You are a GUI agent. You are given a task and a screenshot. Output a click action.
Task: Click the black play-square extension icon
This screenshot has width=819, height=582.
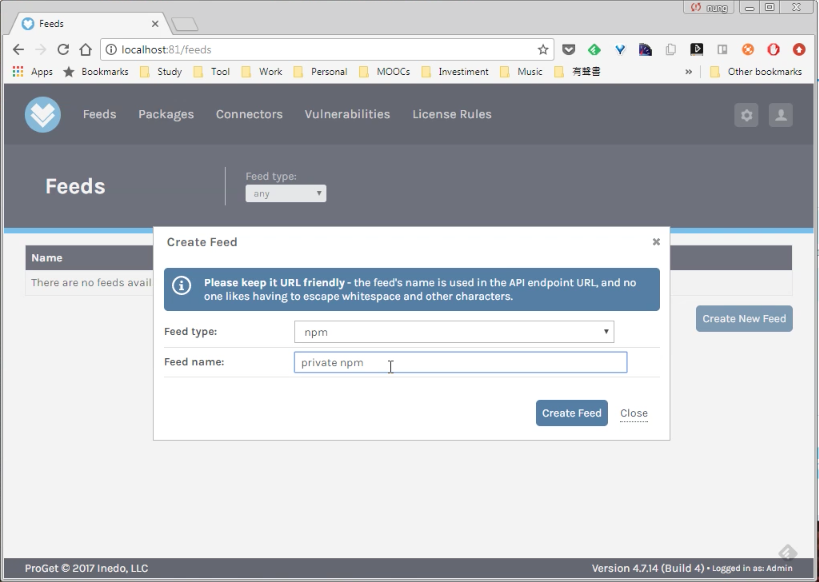click(697, 50)
